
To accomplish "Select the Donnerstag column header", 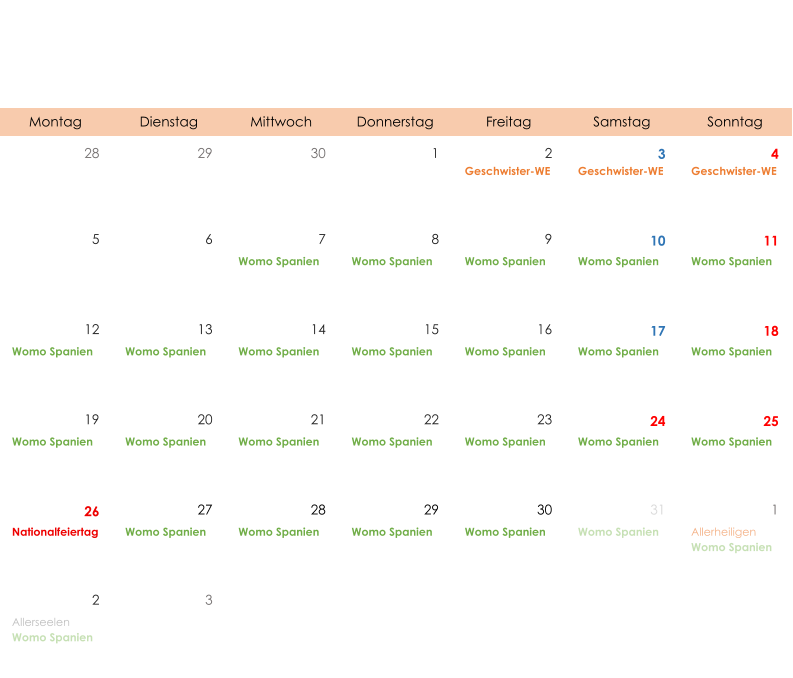I will (395, 122).
